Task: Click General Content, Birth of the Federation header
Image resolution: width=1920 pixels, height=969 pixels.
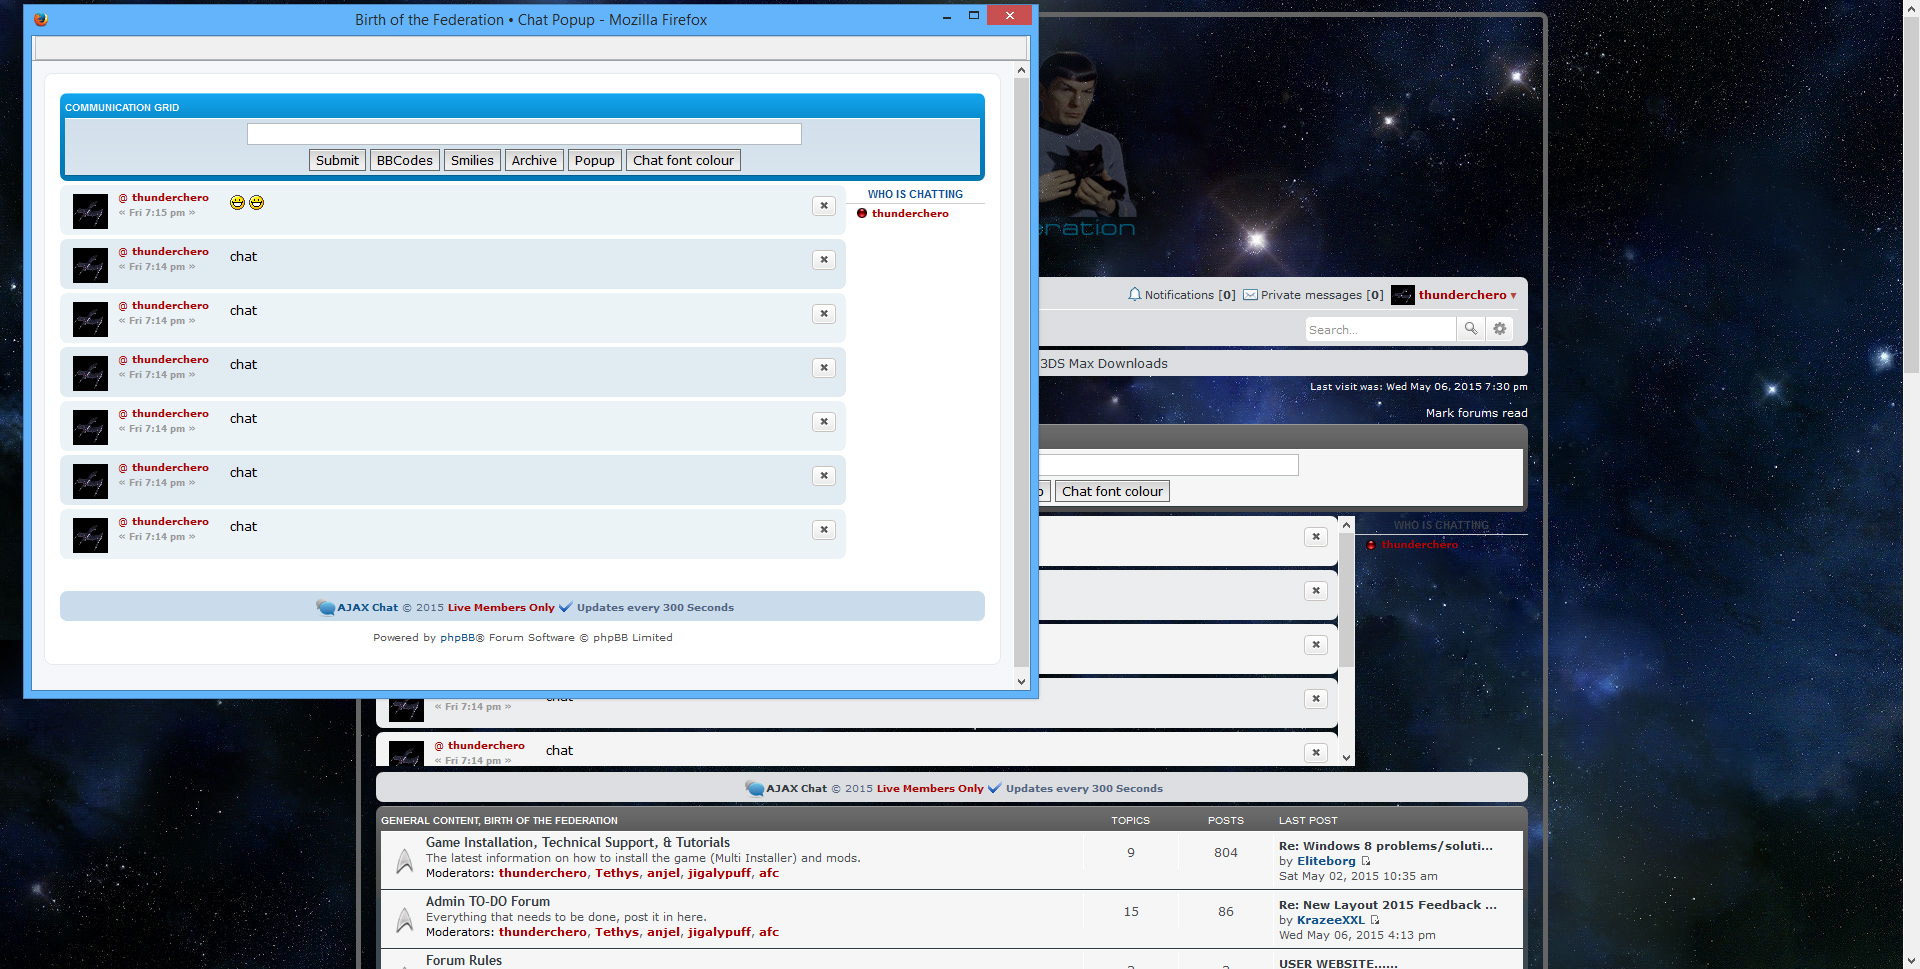Action: coord(500,820)
